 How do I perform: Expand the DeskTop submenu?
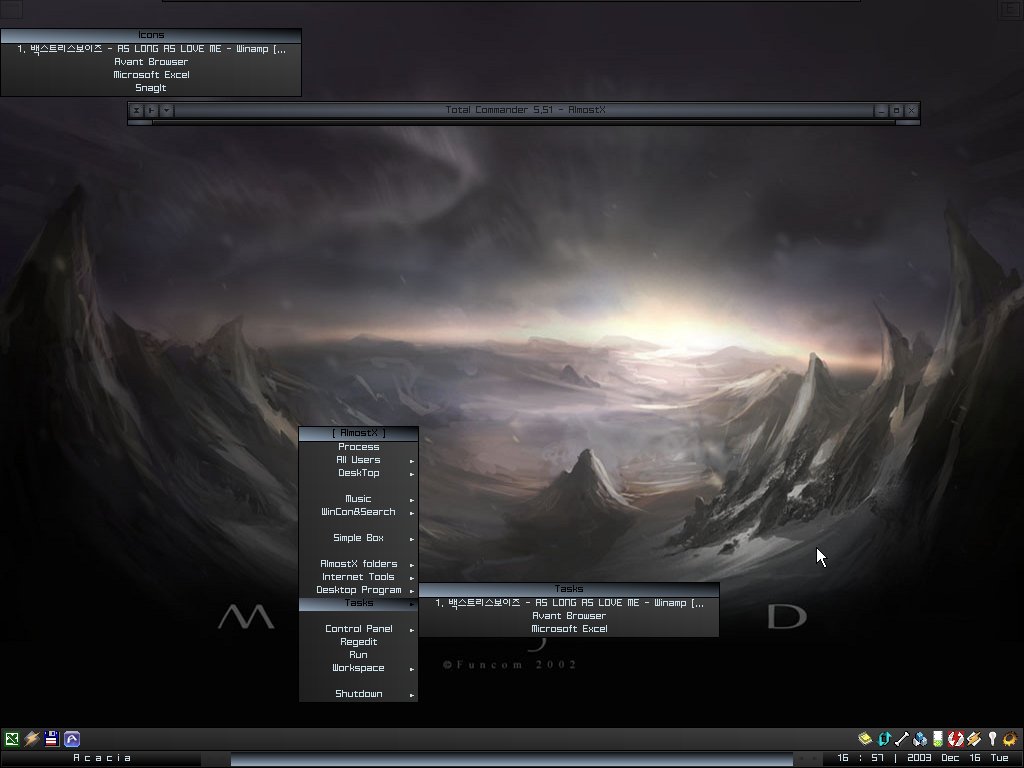pos(359,473)
